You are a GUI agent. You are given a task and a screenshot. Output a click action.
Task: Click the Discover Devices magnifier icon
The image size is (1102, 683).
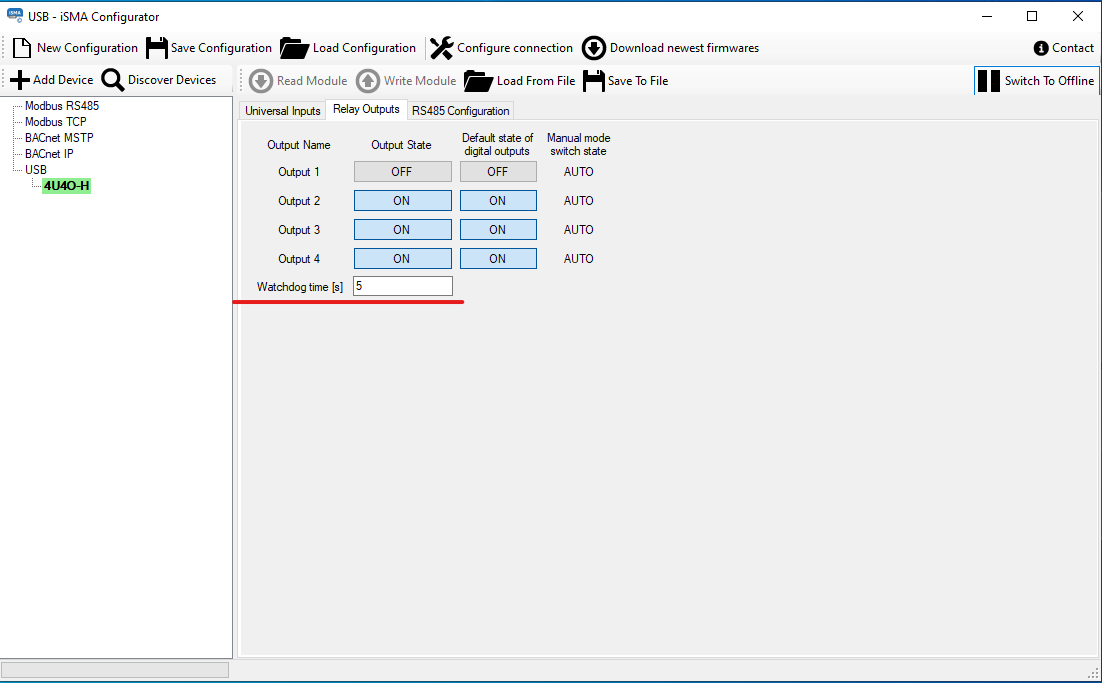click(113, 80)
